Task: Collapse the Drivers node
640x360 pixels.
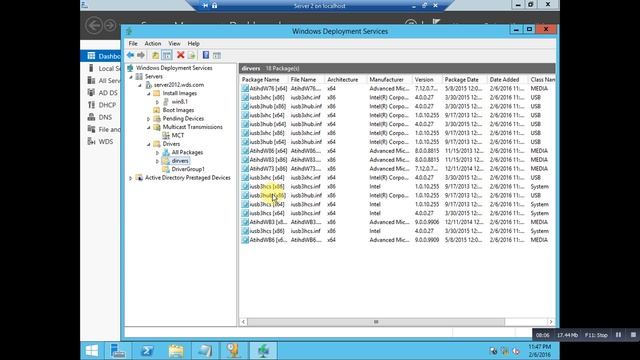Action: (x=149, y=144)
